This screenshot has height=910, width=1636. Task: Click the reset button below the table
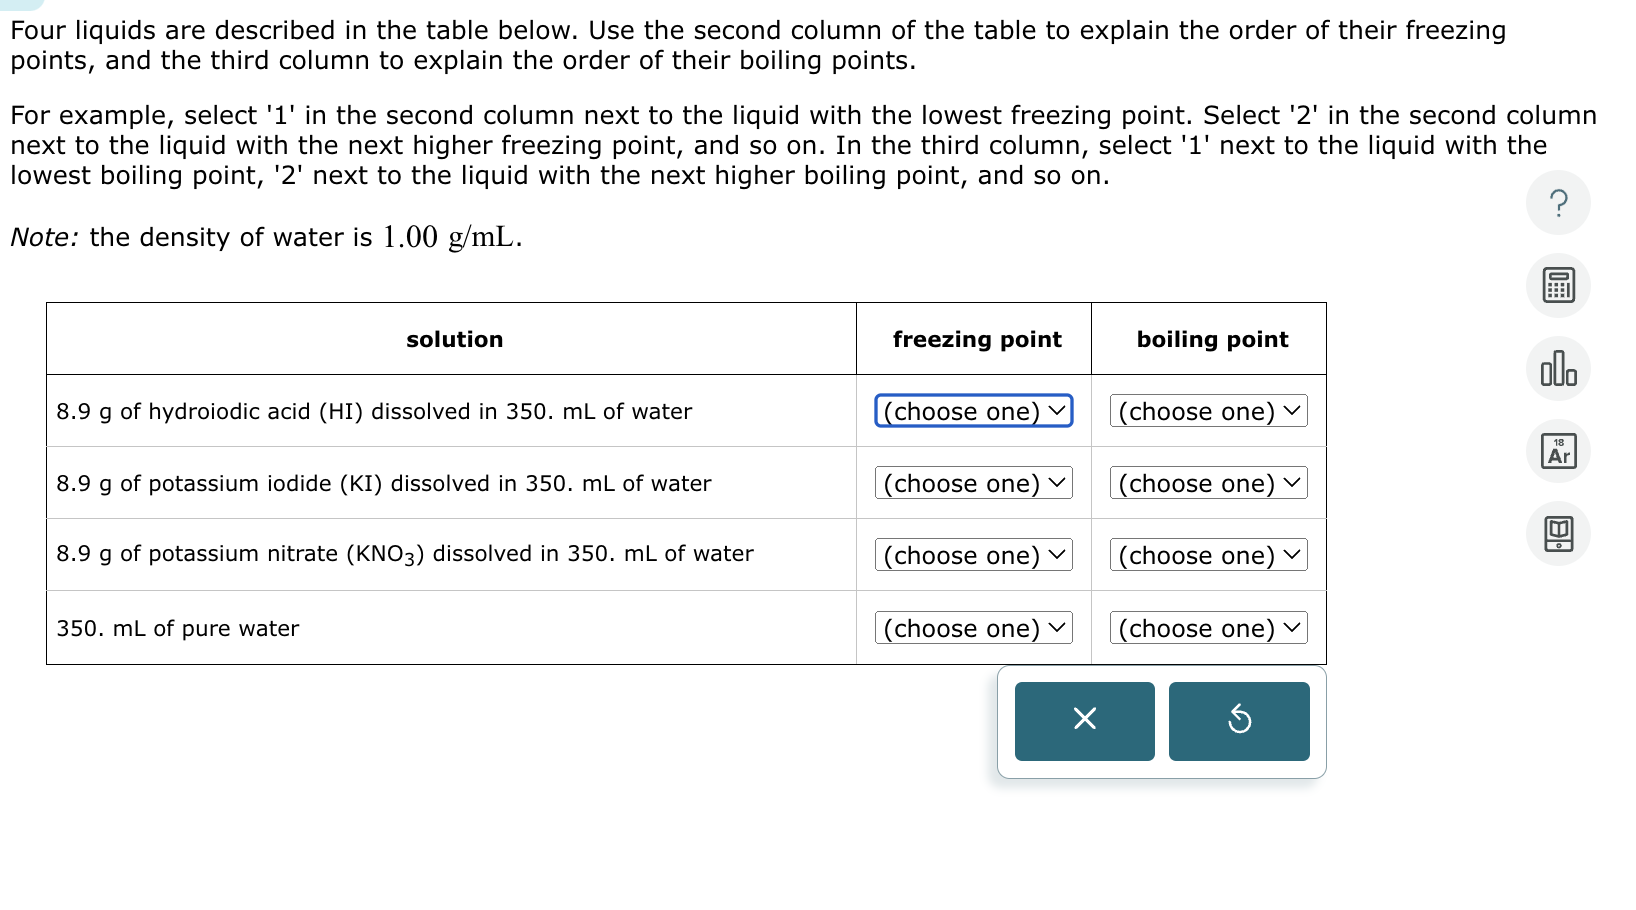pos(1239,720)
